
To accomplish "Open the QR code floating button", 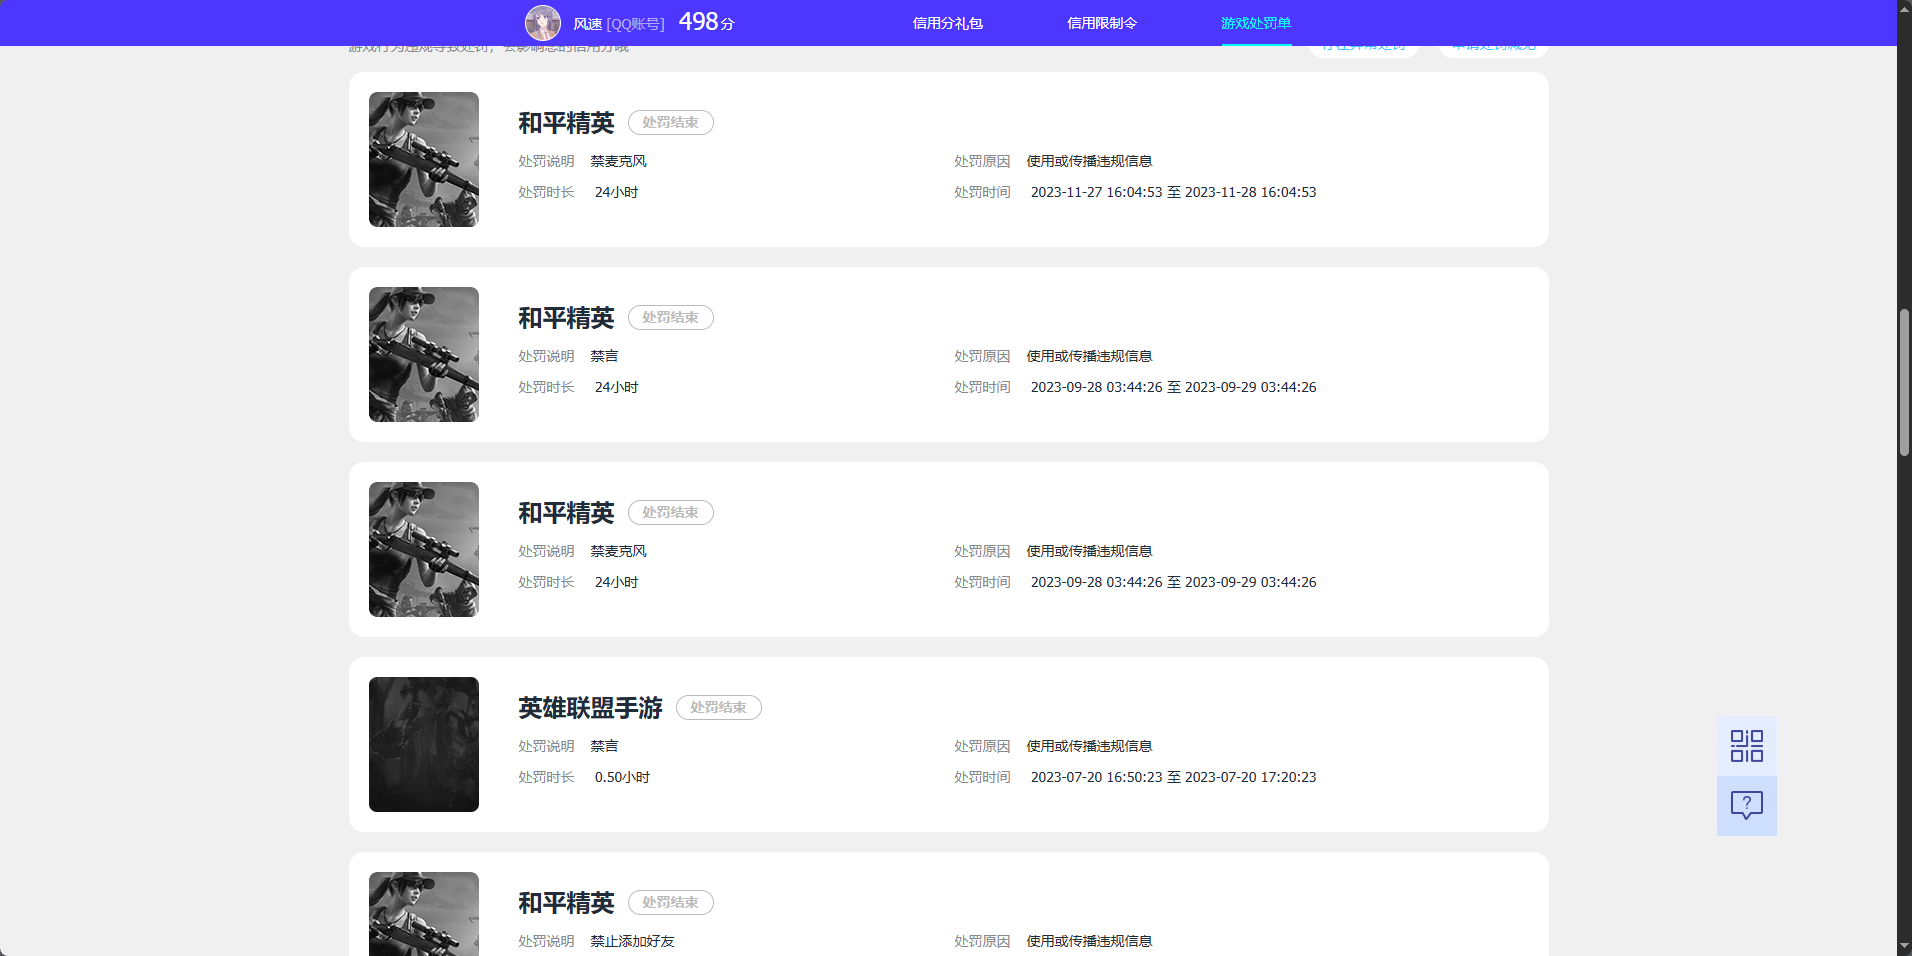I will [1746, 746].
